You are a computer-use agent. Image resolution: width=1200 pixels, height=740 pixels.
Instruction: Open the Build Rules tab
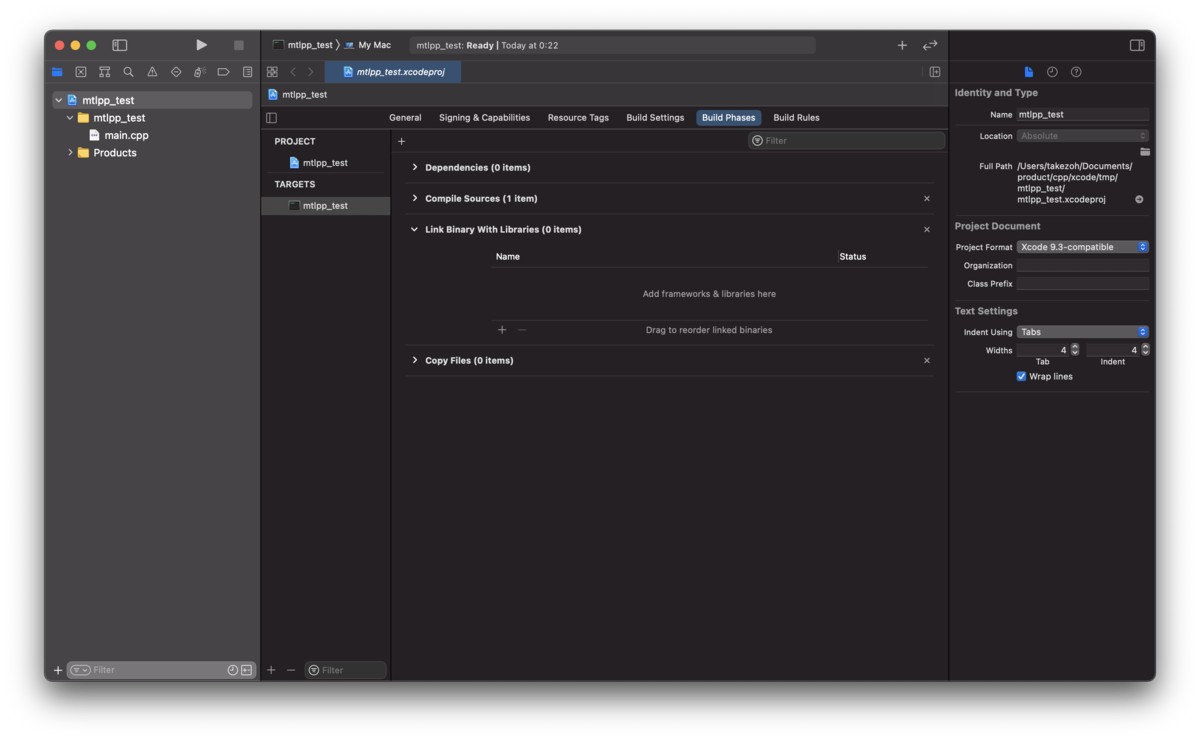(x=796, y=118)
